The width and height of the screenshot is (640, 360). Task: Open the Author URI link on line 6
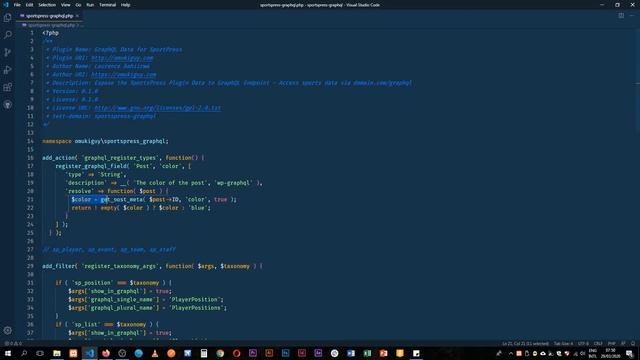tap(124, 75)
